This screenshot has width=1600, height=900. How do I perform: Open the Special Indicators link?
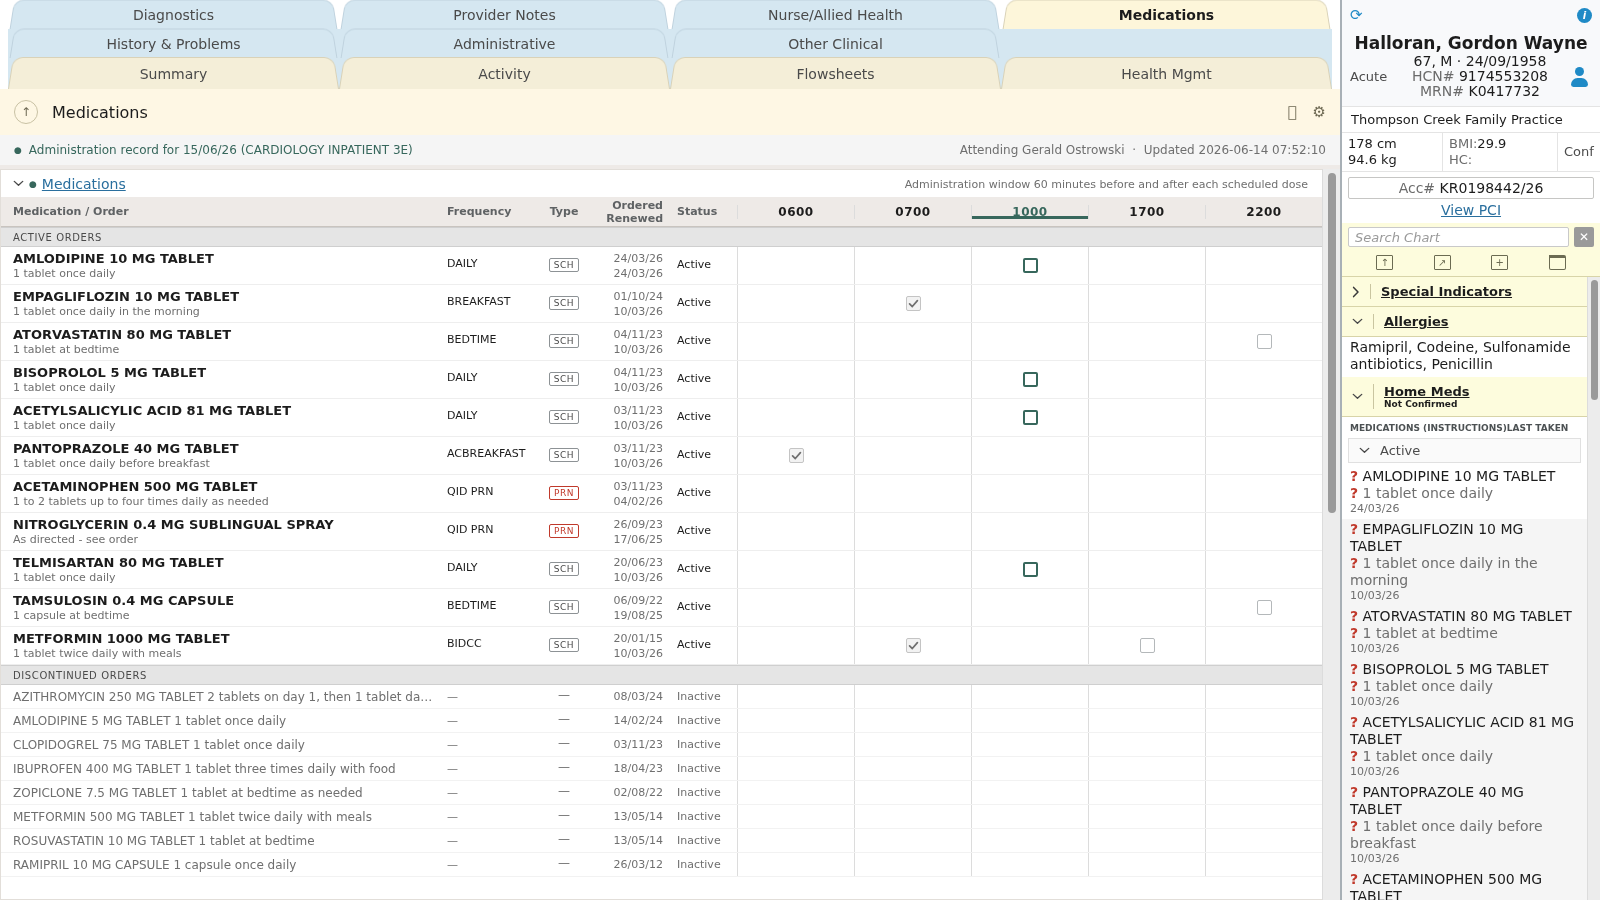click(x=1446, y=292)
